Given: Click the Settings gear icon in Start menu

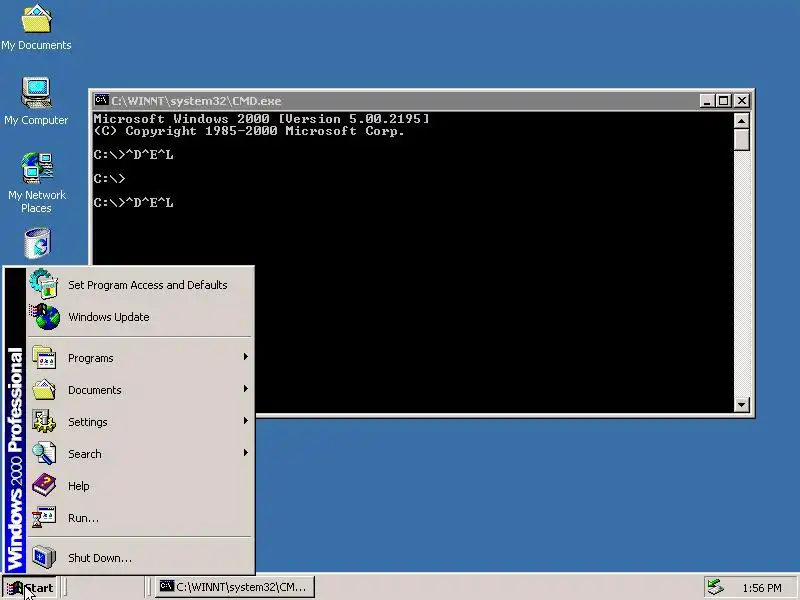Looking at the screenshot, I should click(x=44, y=421).
